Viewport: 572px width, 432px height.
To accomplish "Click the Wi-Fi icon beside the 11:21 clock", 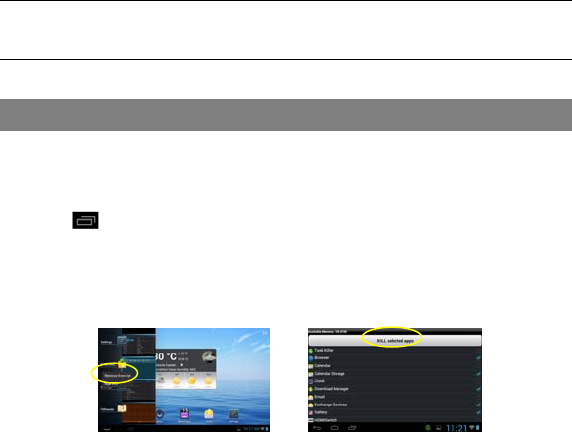I will point(471,428).
